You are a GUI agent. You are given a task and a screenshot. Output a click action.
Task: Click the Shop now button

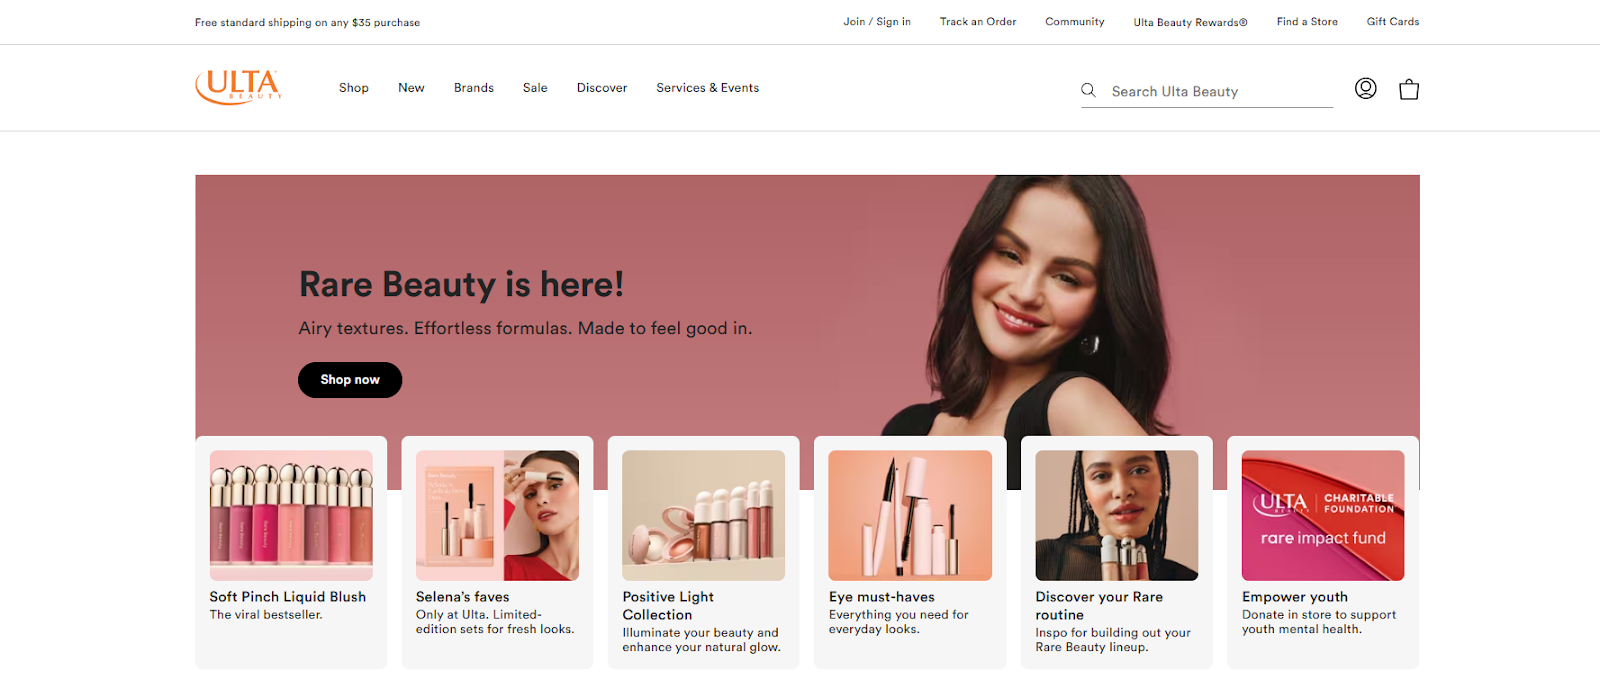coord(350,380)
